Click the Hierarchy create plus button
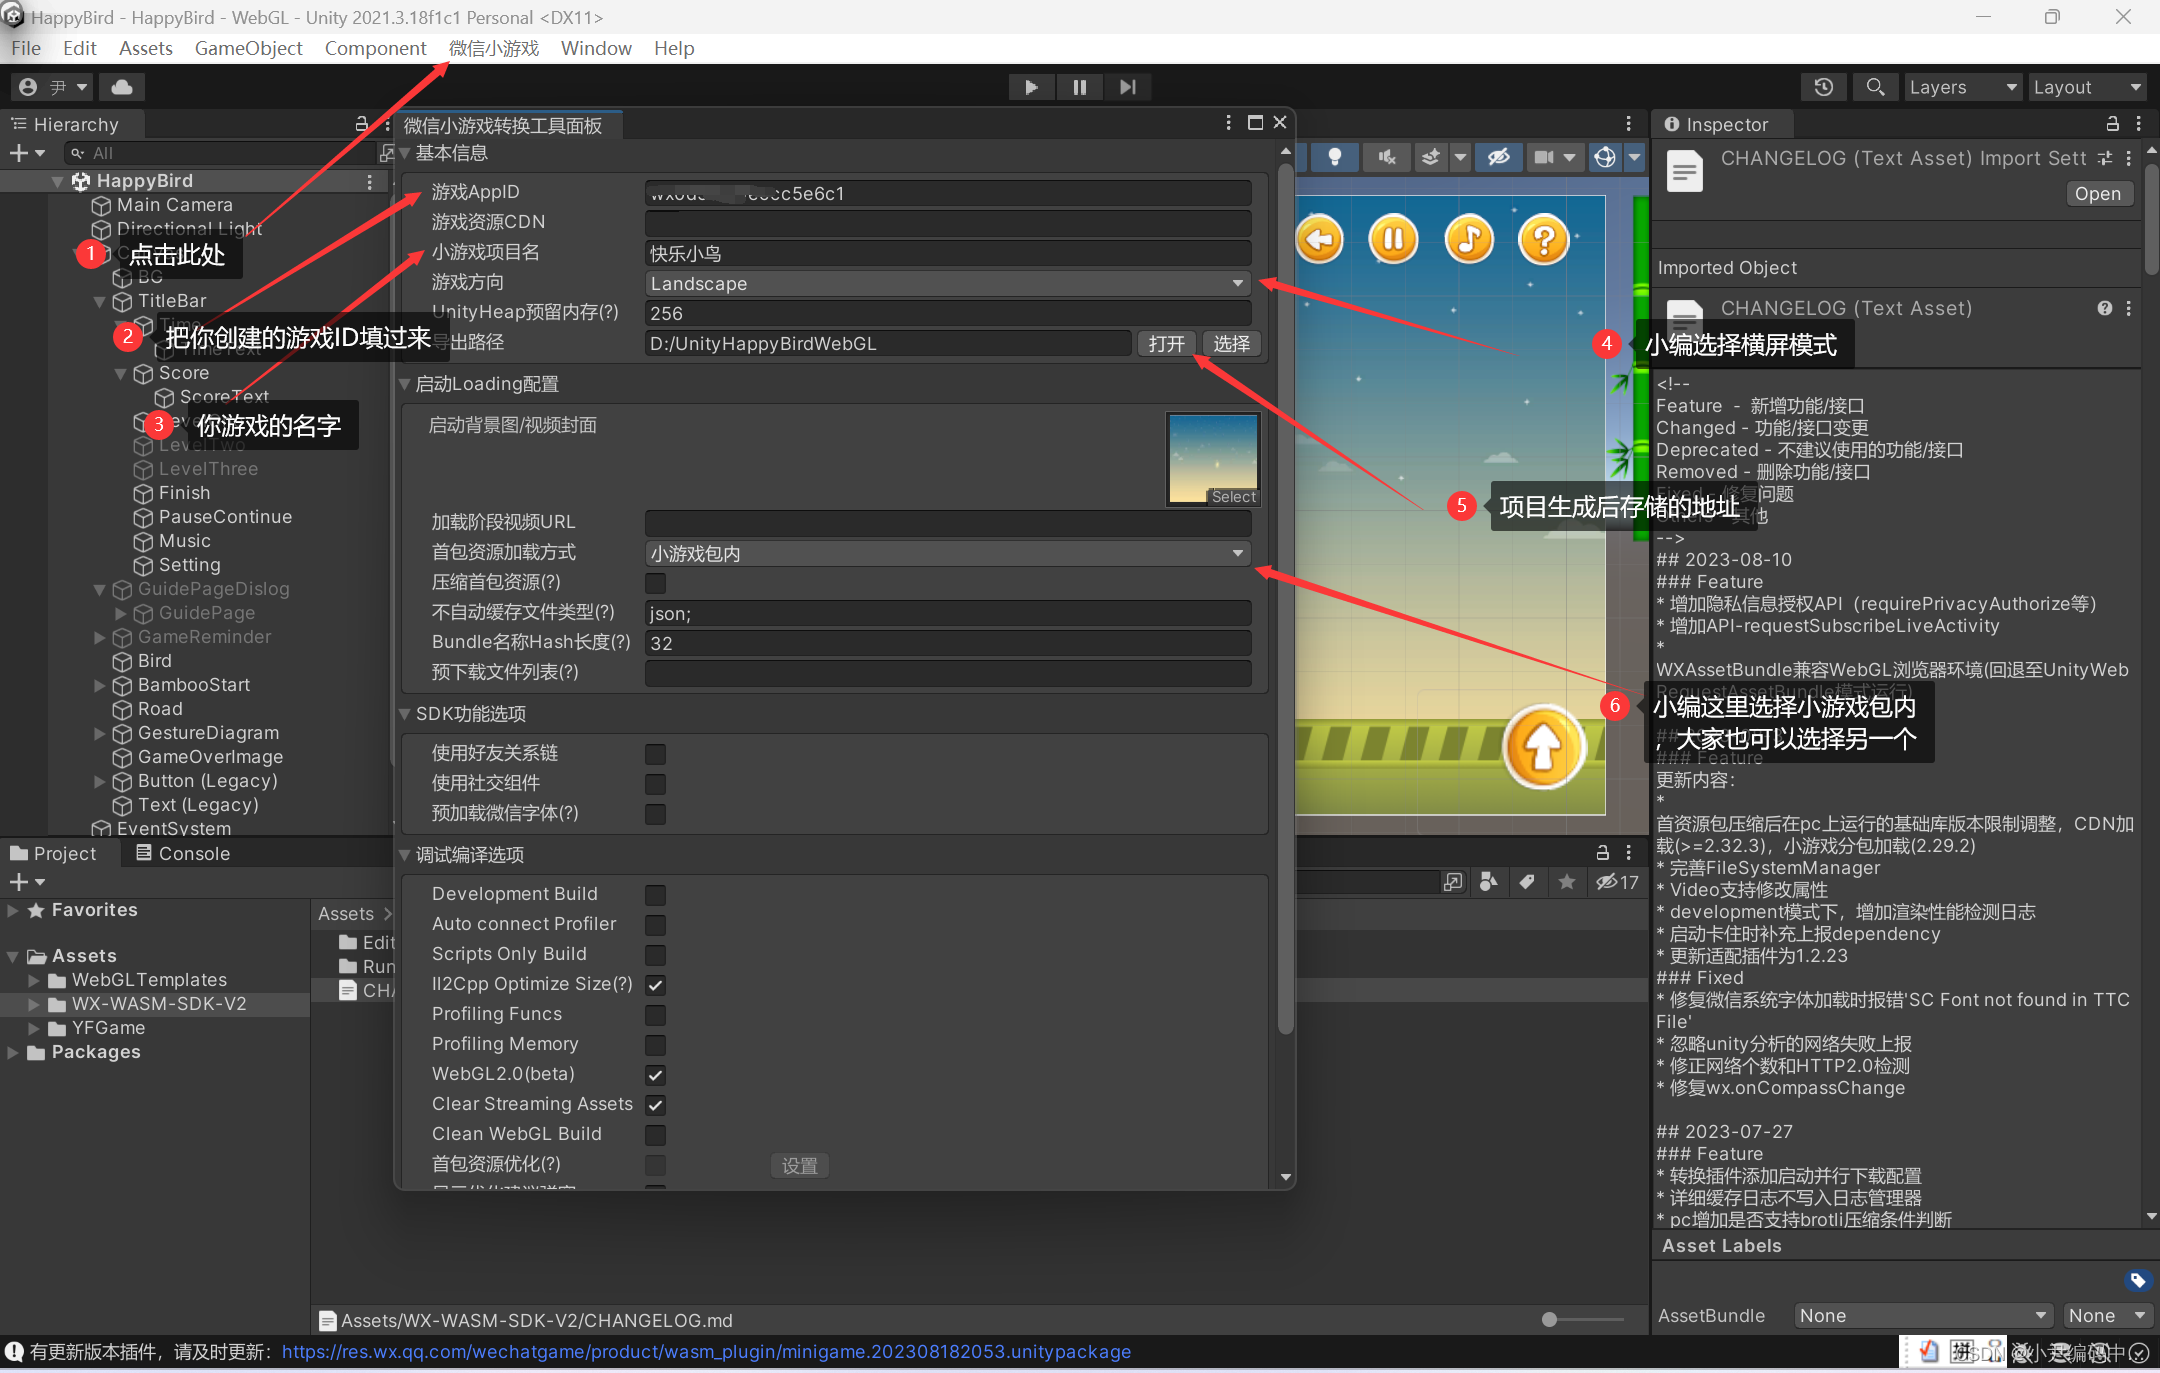Image resolution: width=2160 pixels, height=1373 pixels. coord(26,153)
